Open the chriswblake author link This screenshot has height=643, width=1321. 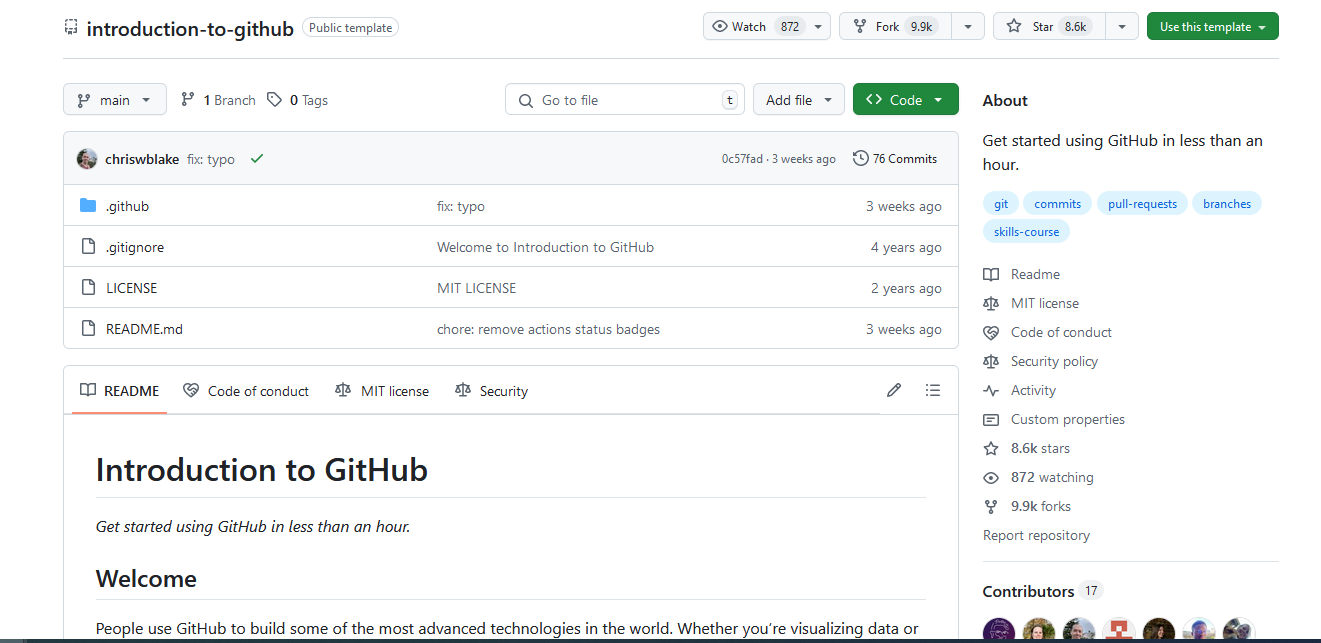tap(142, 159)
